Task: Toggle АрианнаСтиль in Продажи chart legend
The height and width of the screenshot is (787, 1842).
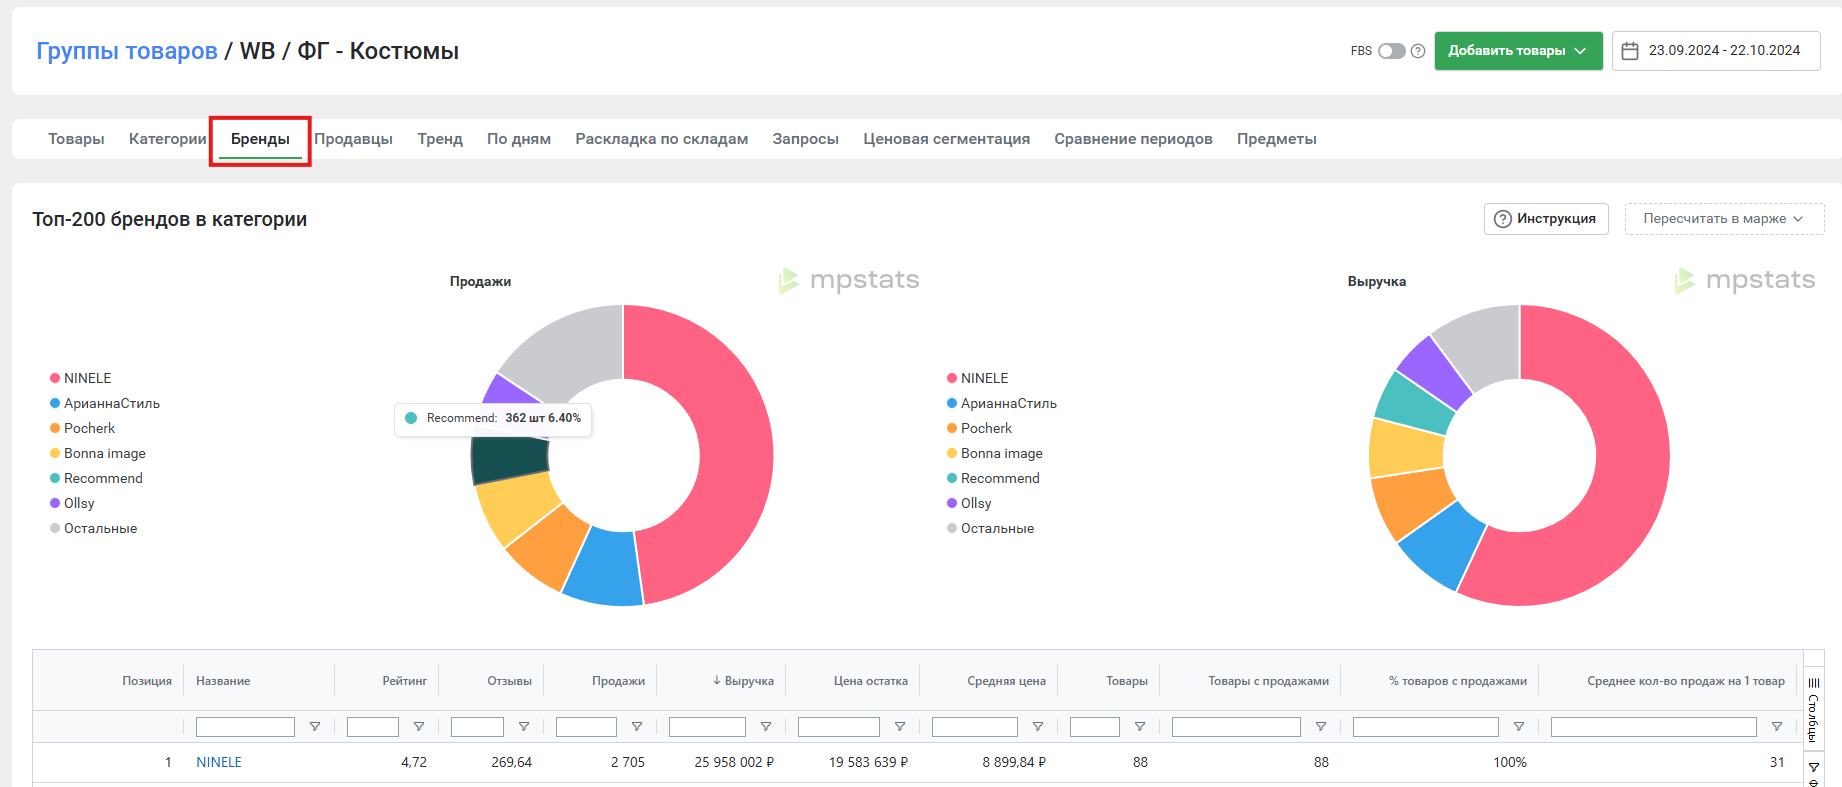Action: tap(105, 403)
